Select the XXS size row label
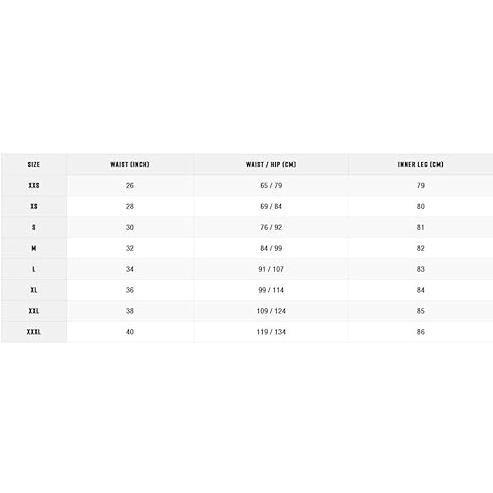Viewport: 493px width, 493px height. click(34, 185)
